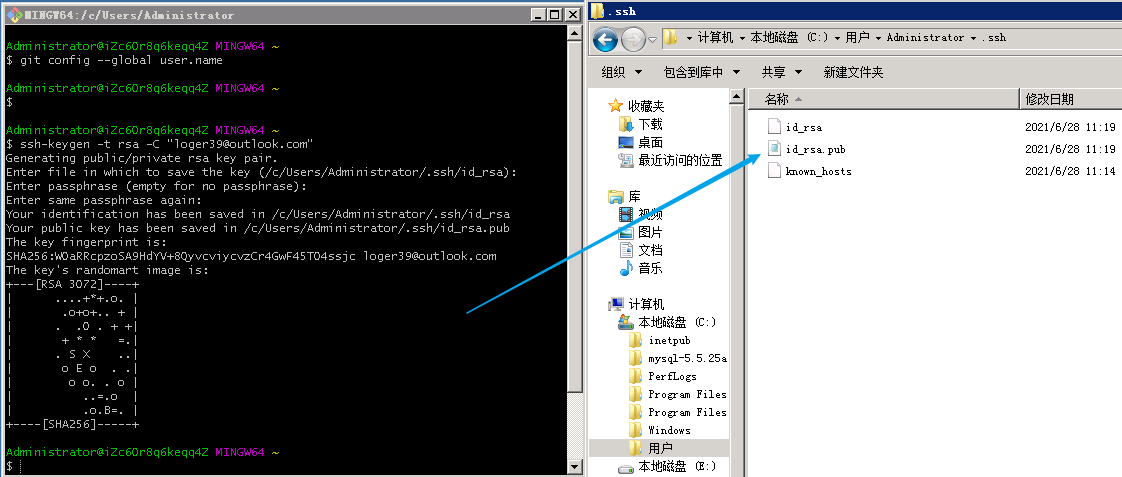
Task: Click 新建文件夹 button
Action: 853,72
